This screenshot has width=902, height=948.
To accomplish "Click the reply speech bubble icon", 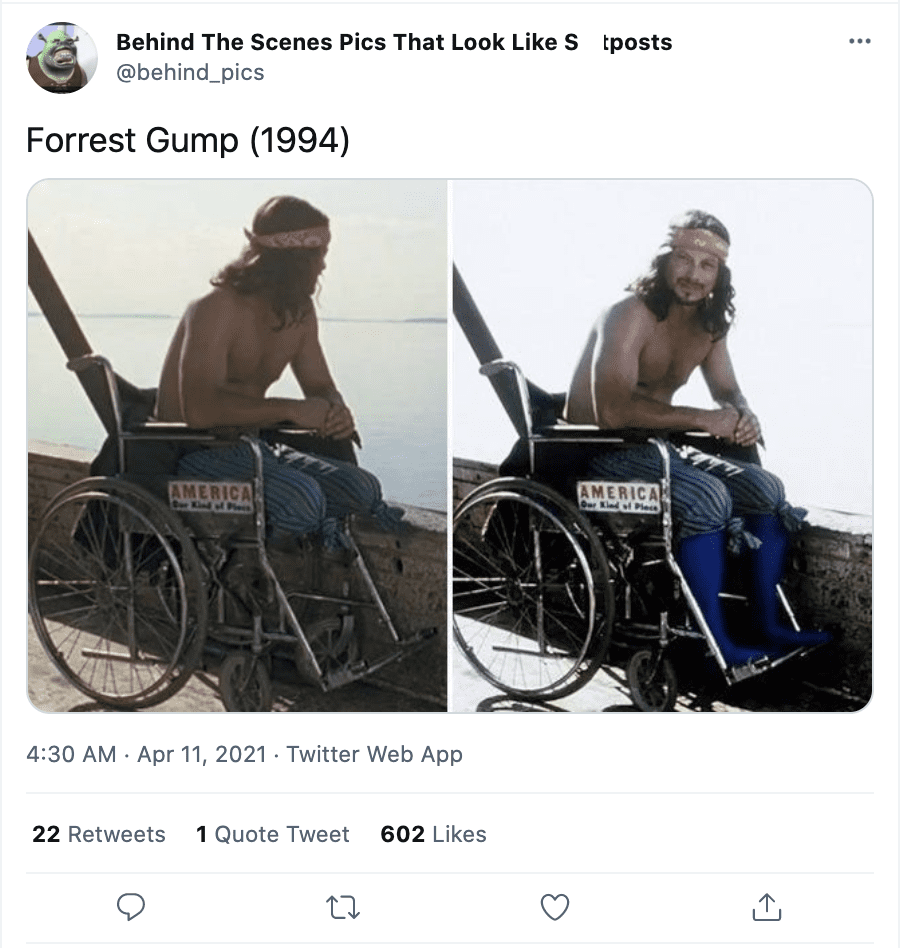I will click(x=131, y=906).
